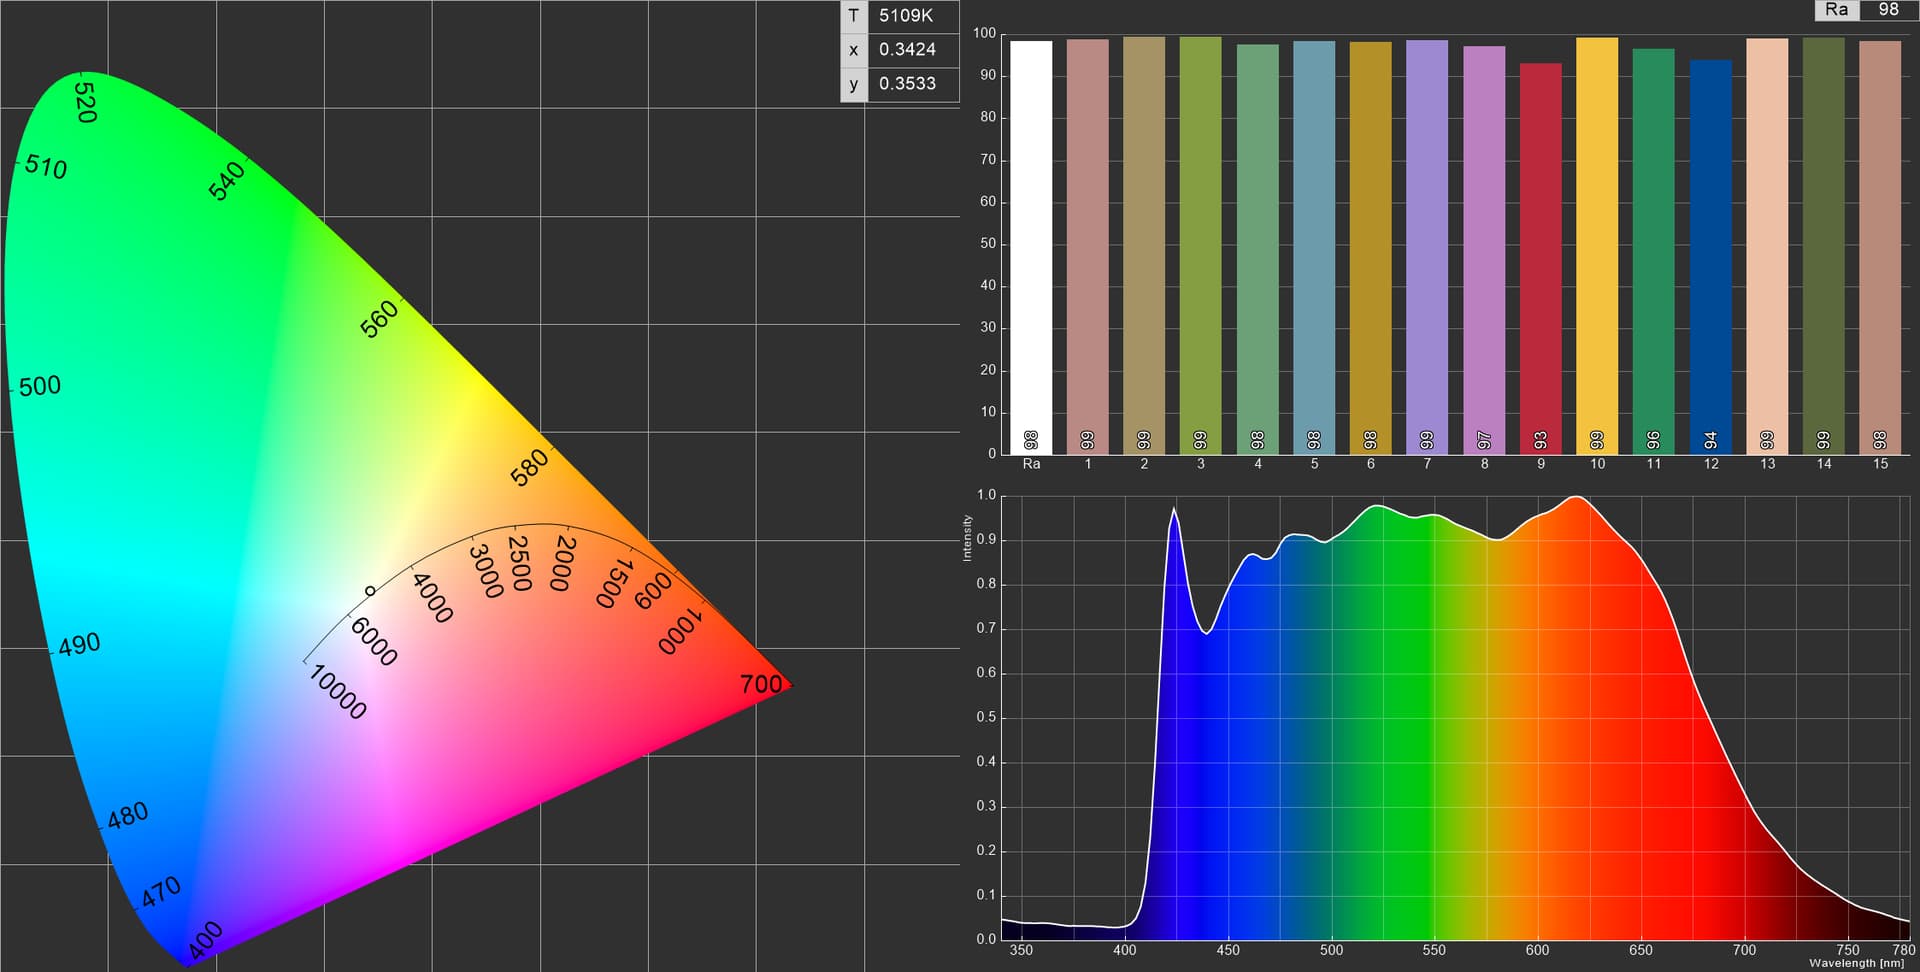The width and height of the screenshot is (1920, 972).
Task: Click the 510 wavelength label on the CIE diagram
Action: (x=46, y=166)
